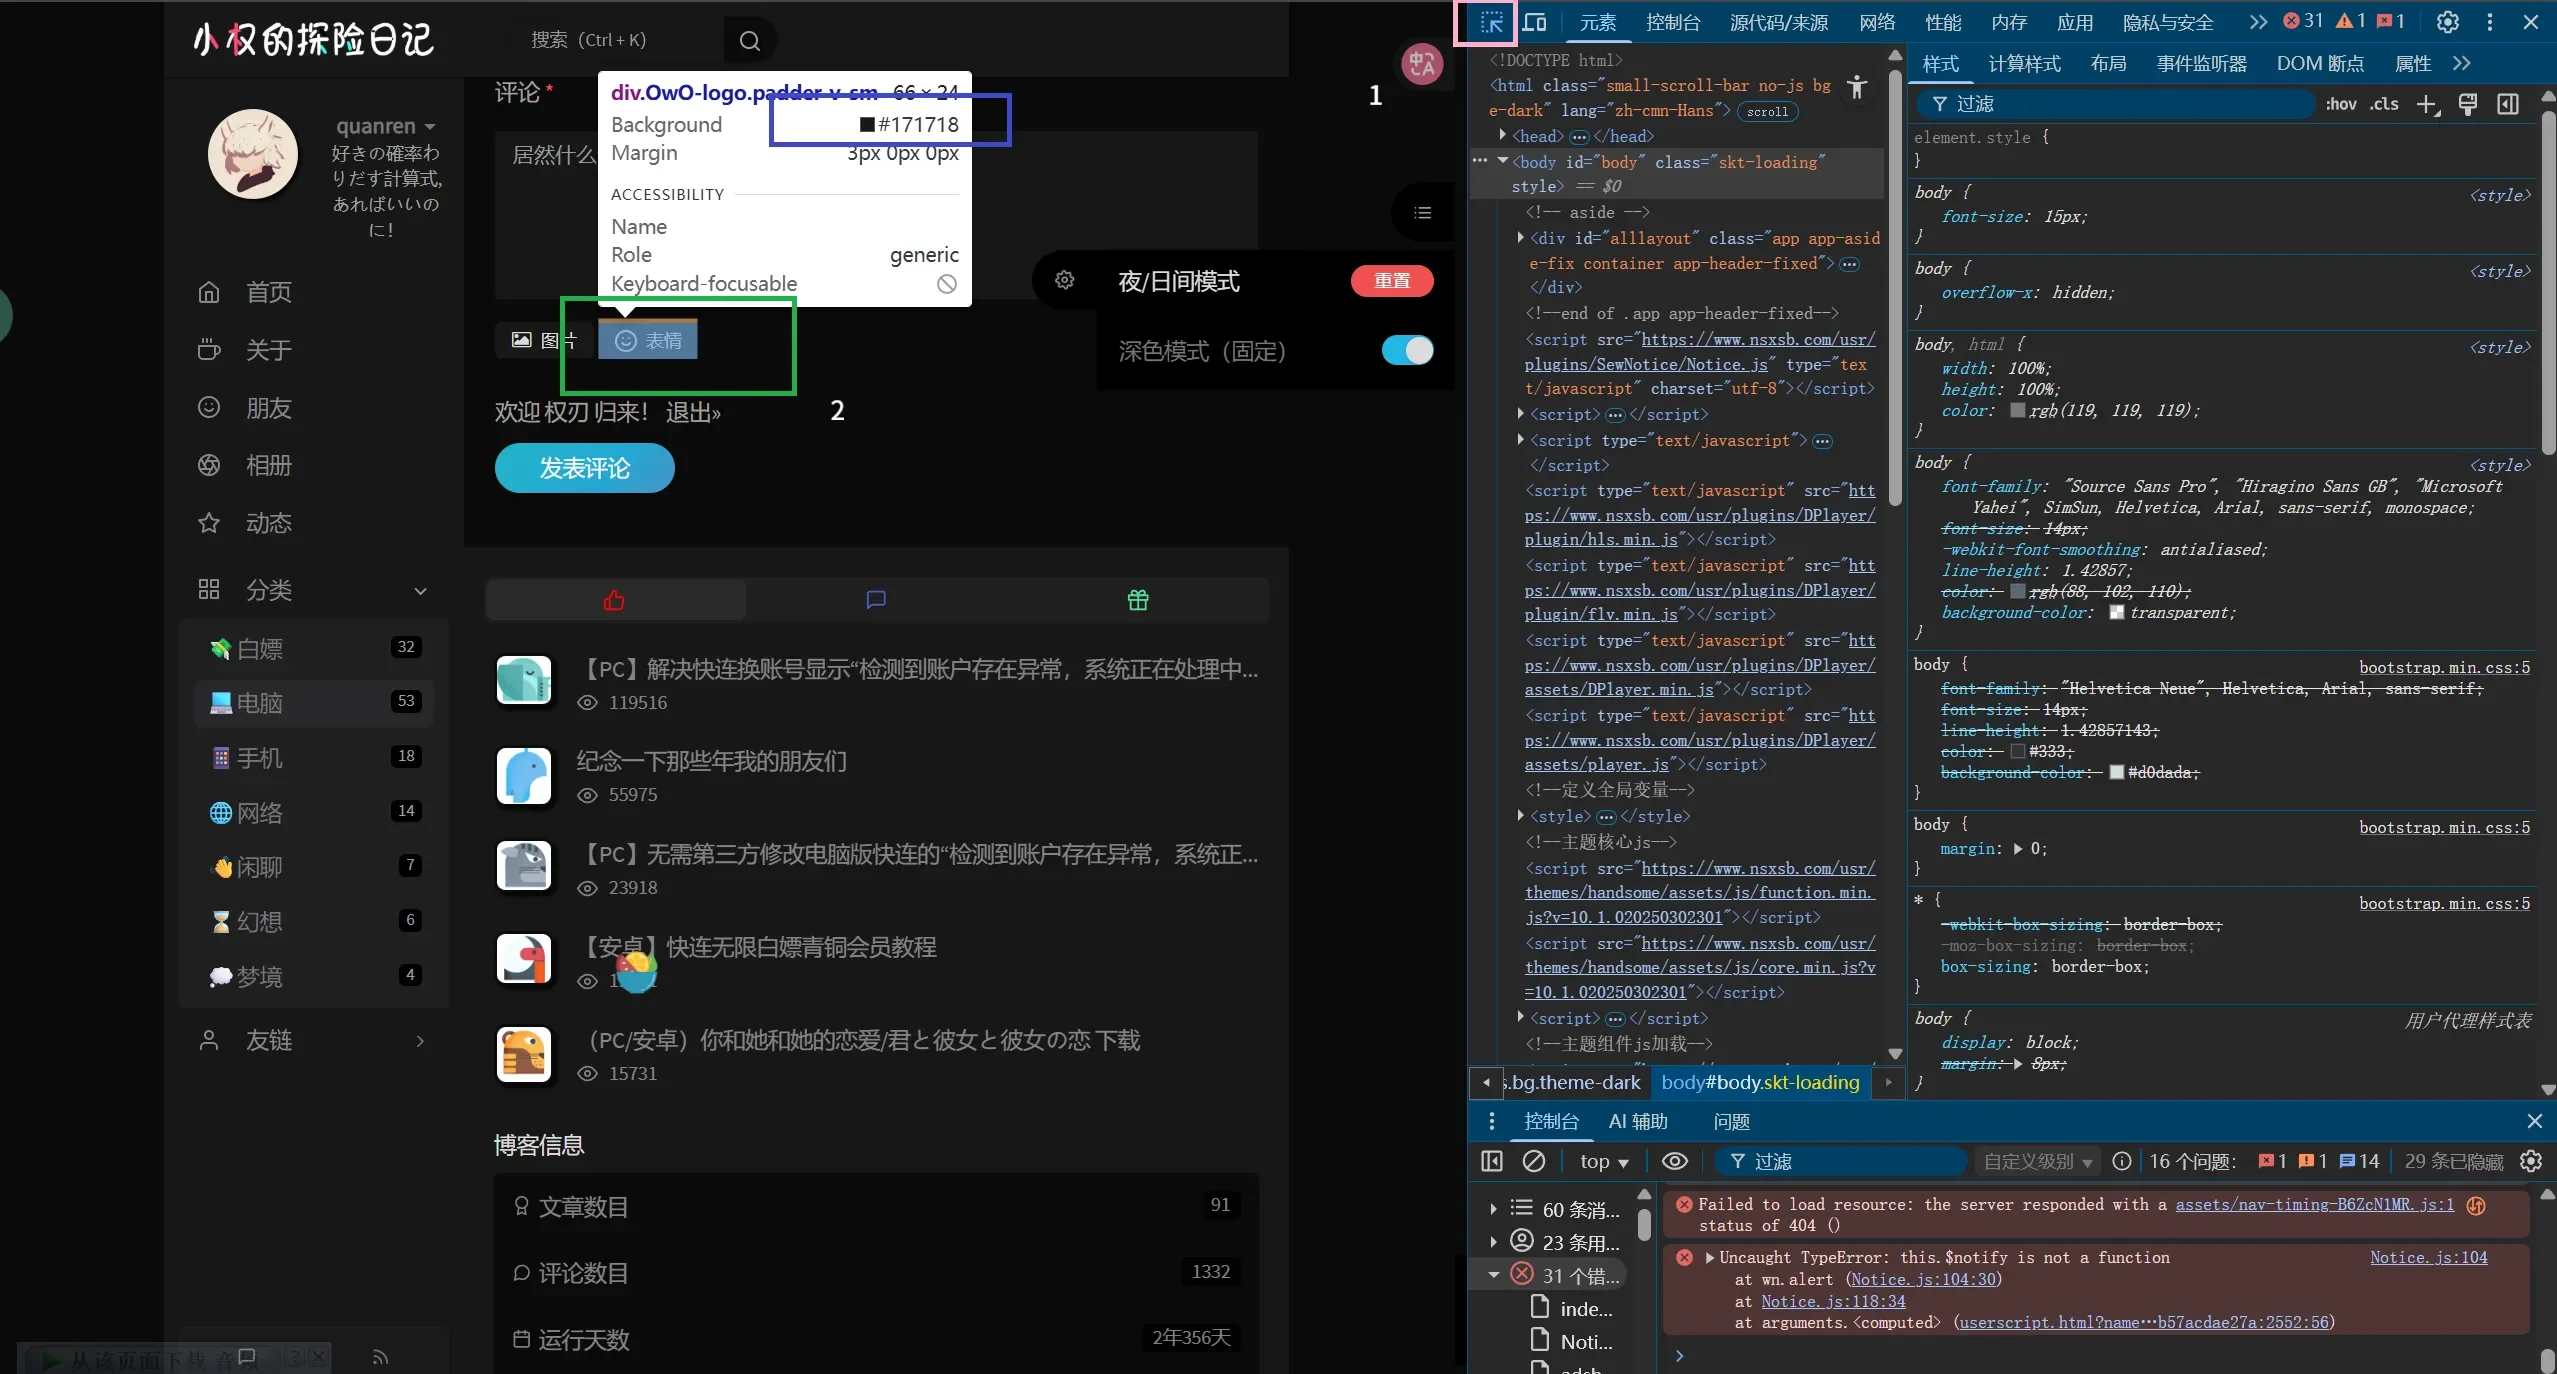Switch to the 源代码/来源 tab
Screen dimensions: 2557x1374
(1778, 22)
